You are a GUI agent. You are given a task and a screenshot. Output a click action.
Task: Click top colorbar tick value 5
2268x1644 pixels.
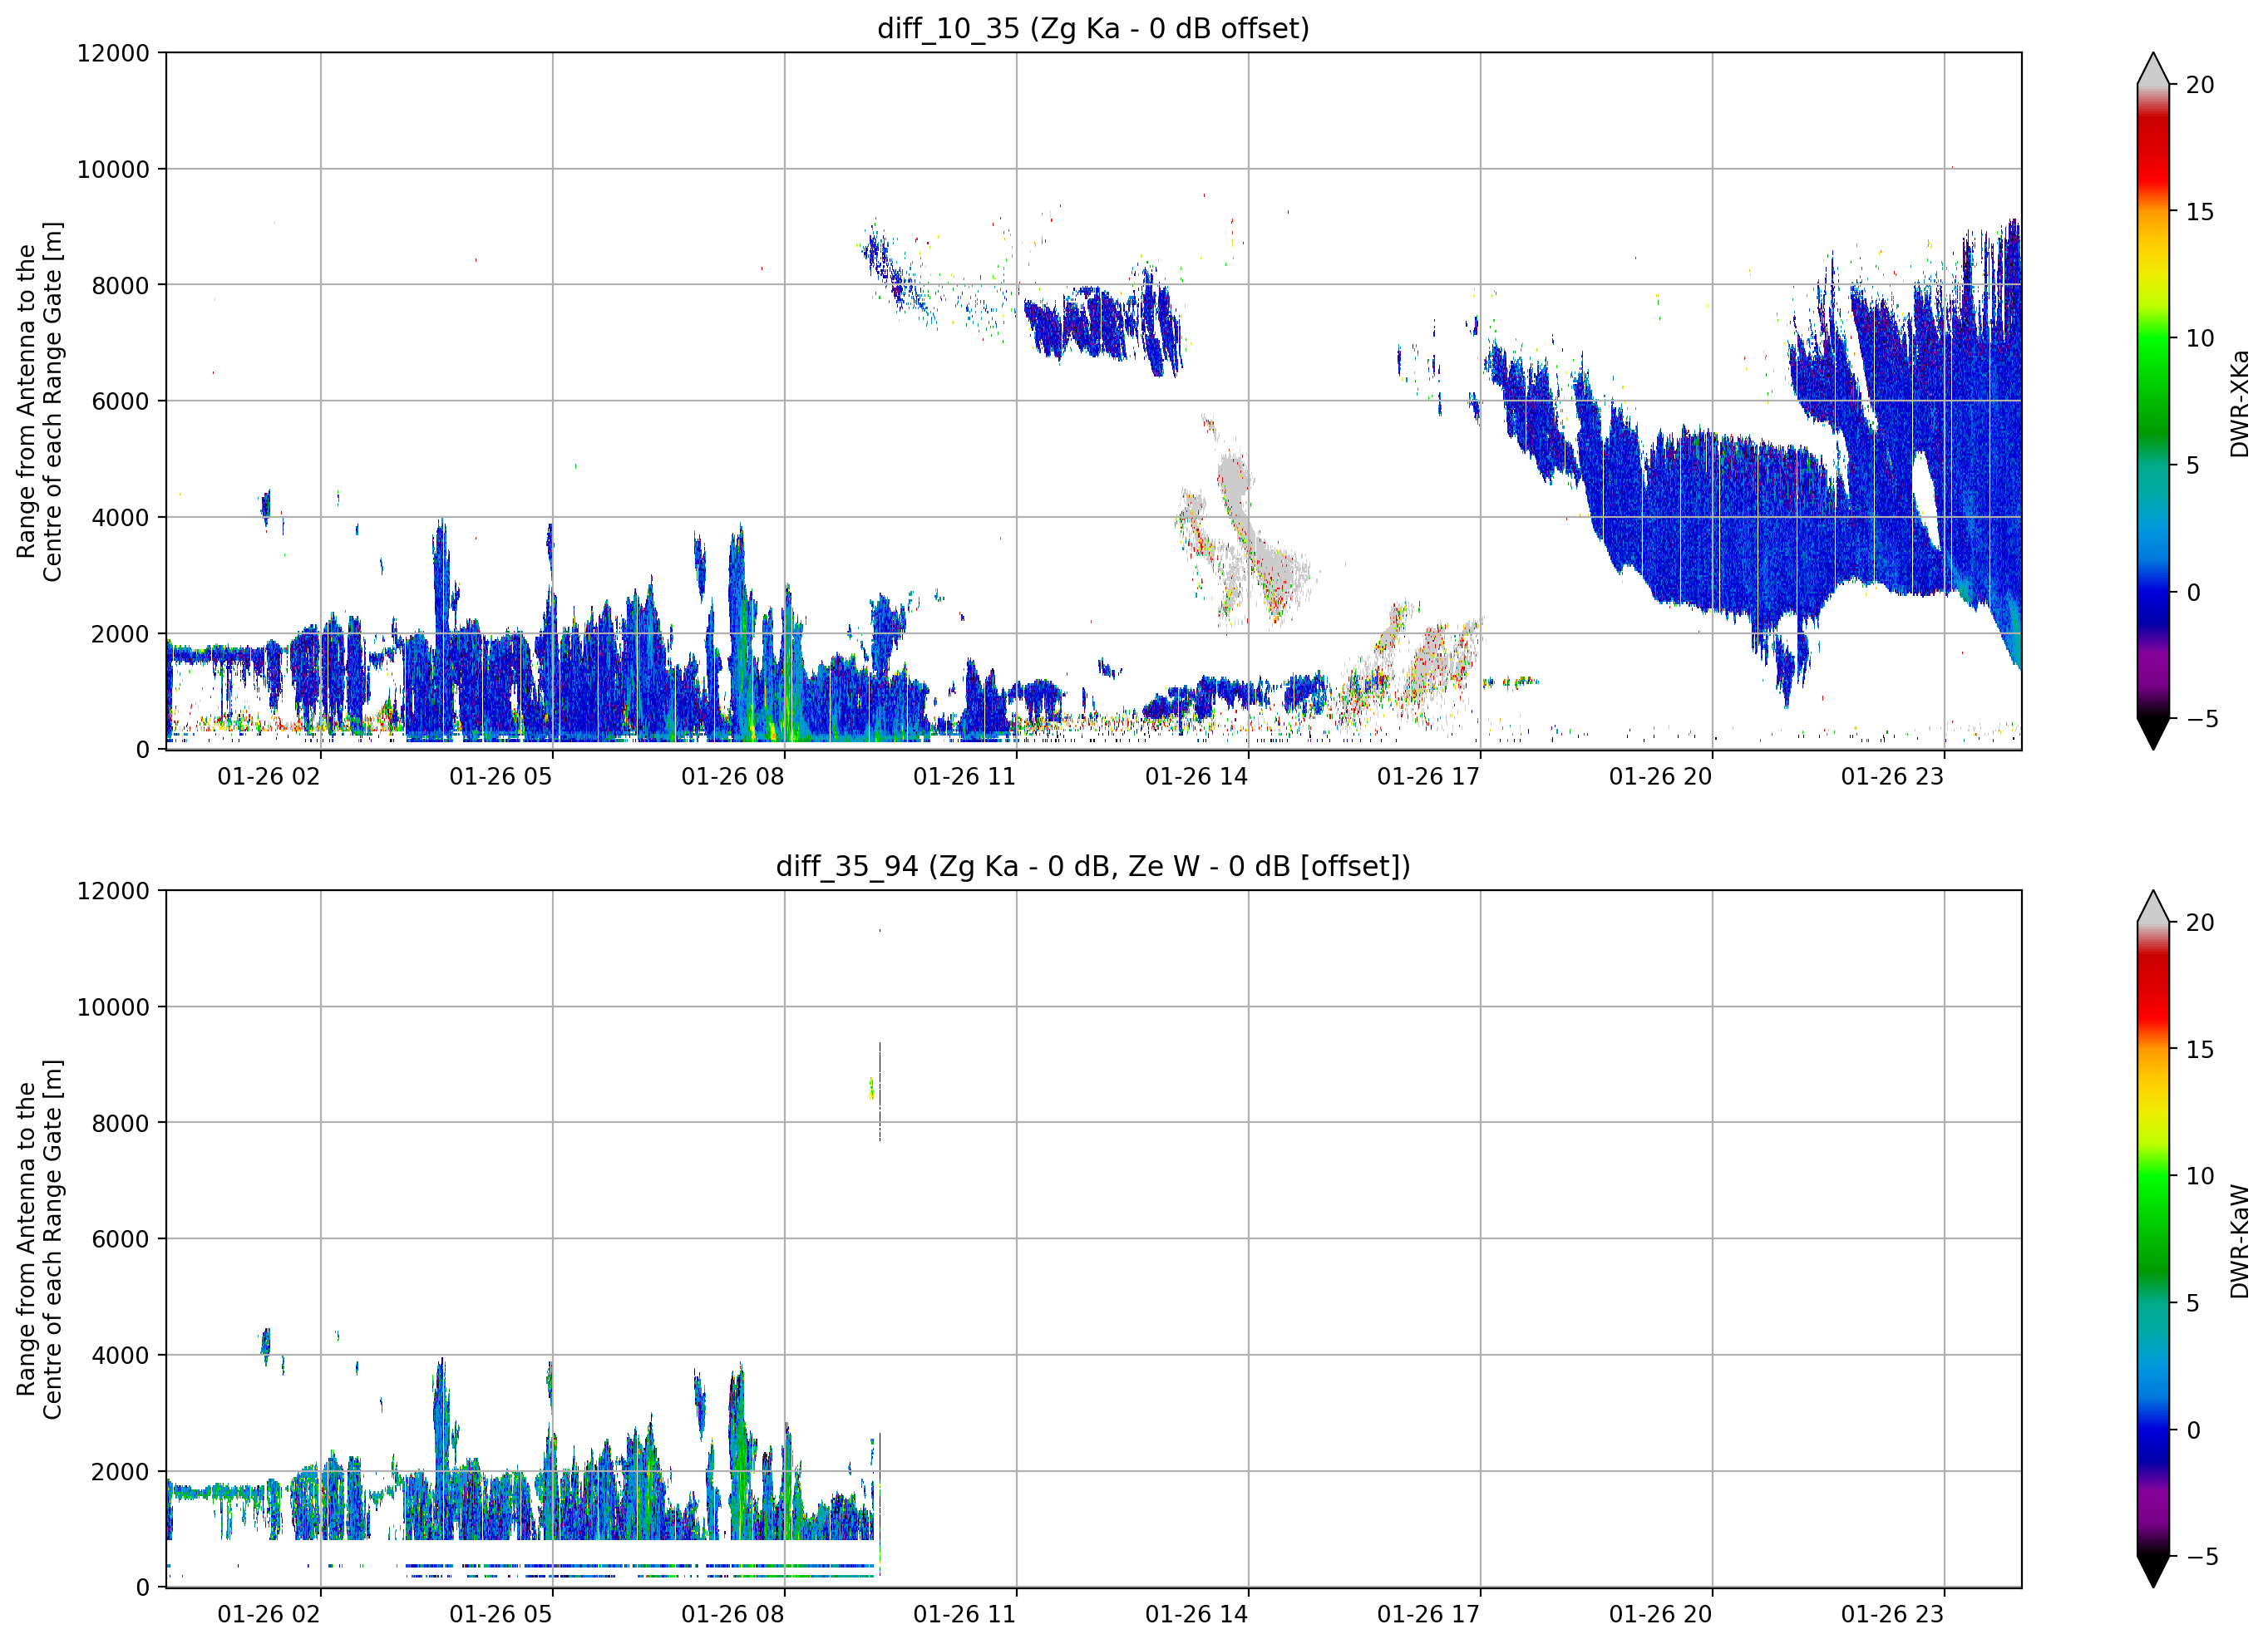click(2193, 465)
